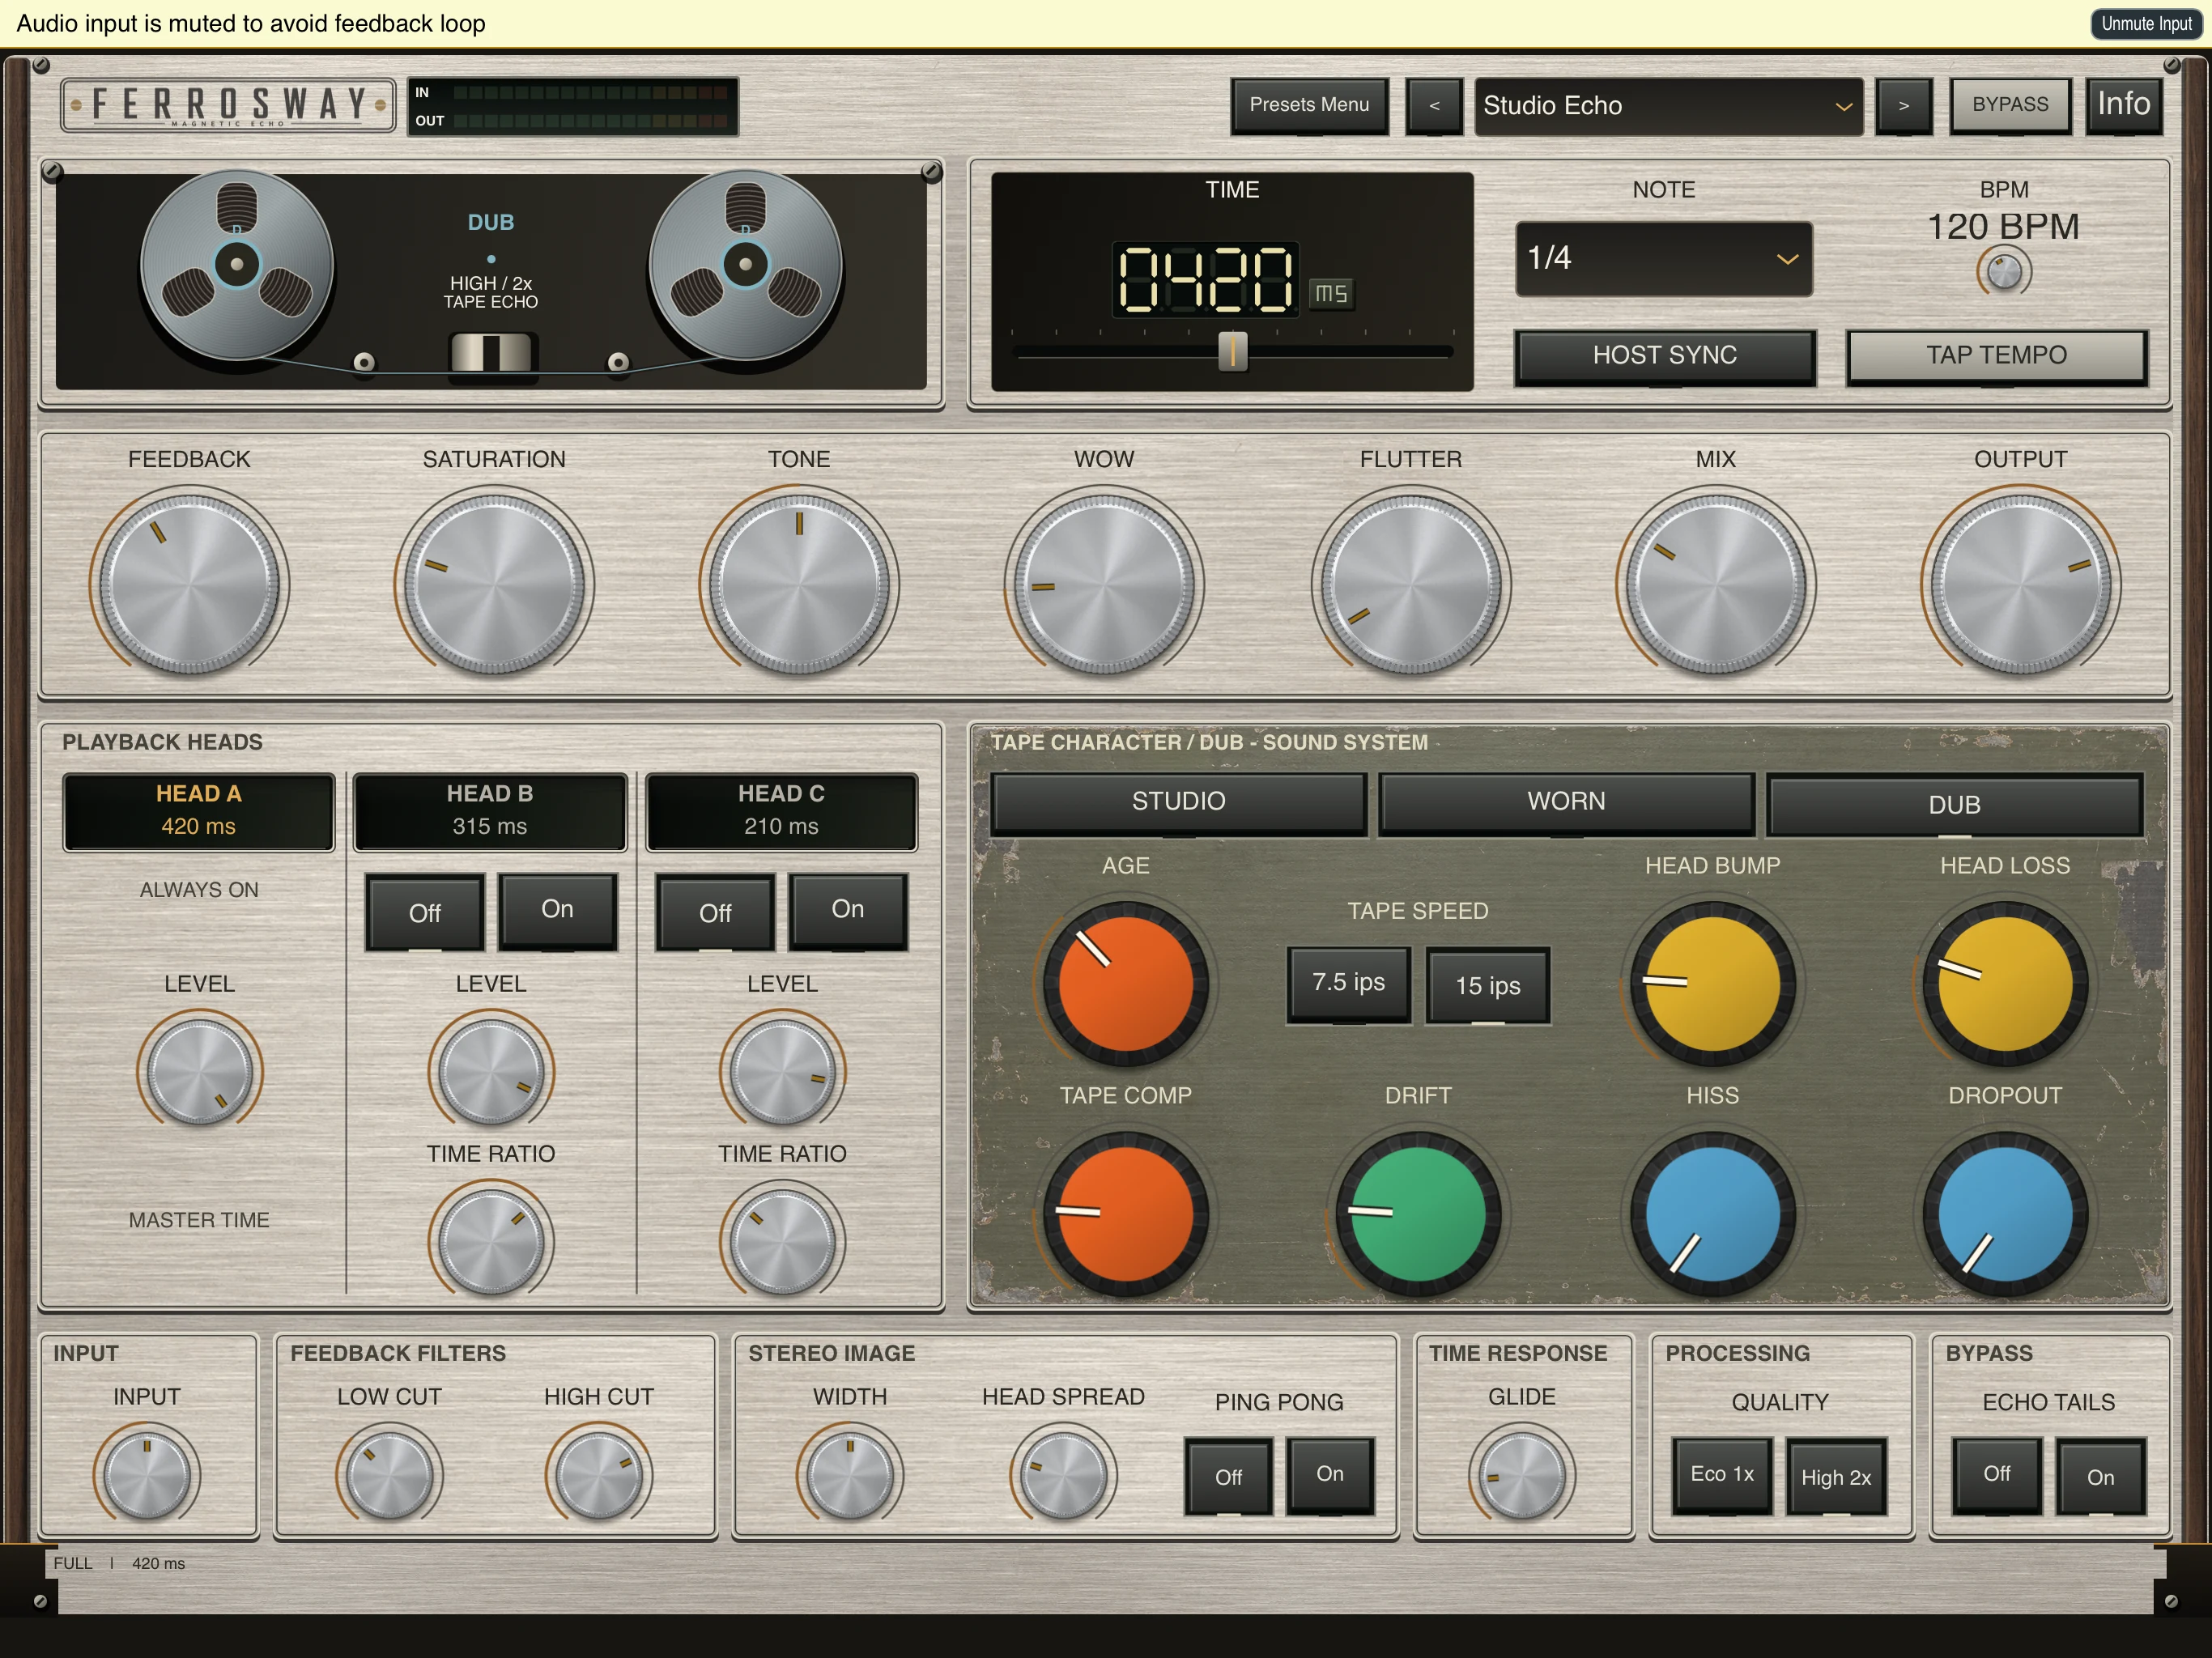
Task: Click the orange Age knob
Action: pos(1125,983)
